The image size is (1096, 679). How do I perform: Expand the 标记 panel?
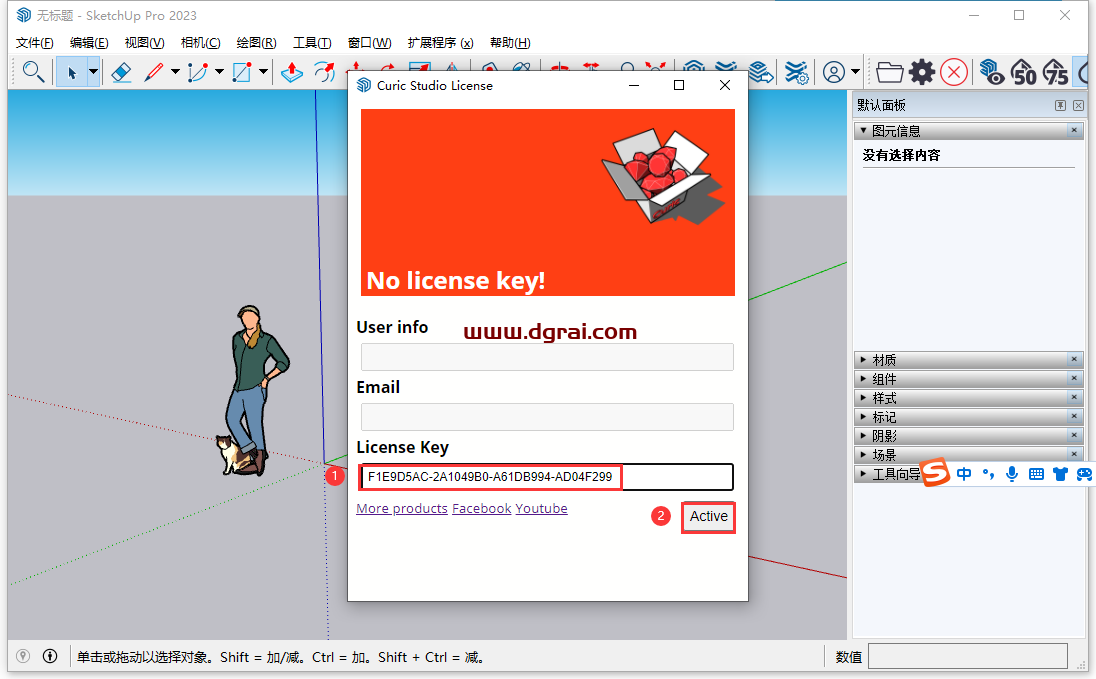pyautogui.click(x=863, y=416)
